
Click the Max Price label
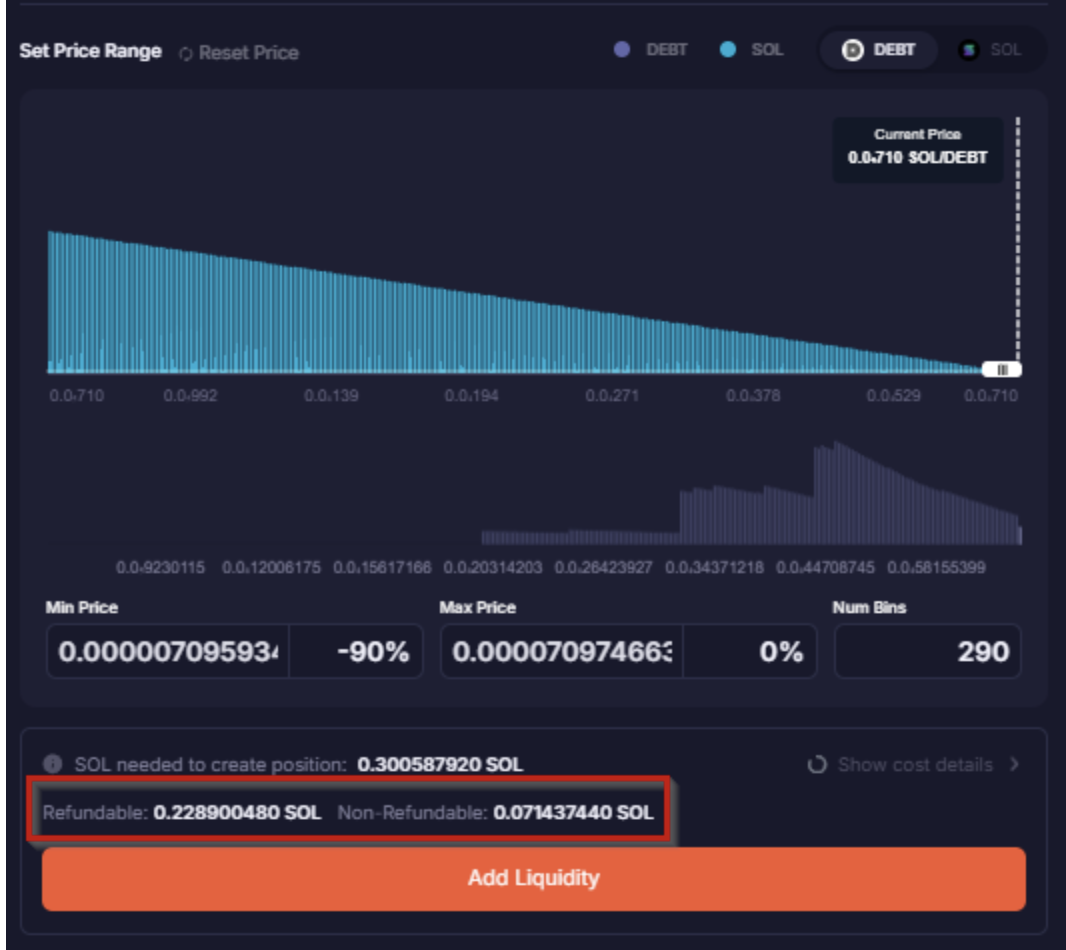477,607
